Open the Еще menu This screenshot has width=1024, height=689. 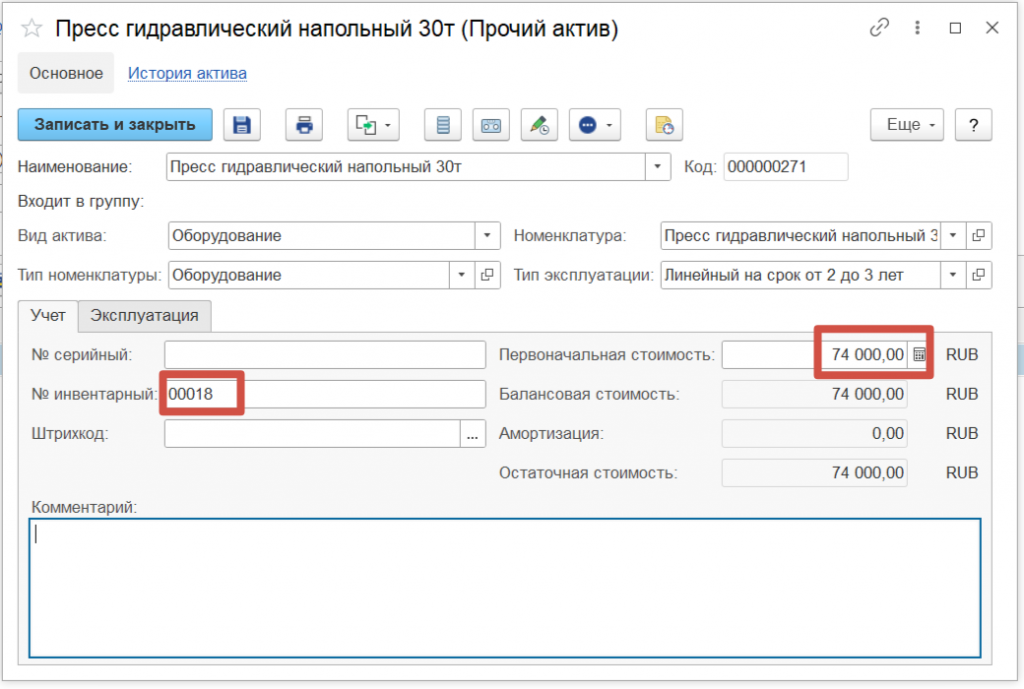tap(906, 125)
